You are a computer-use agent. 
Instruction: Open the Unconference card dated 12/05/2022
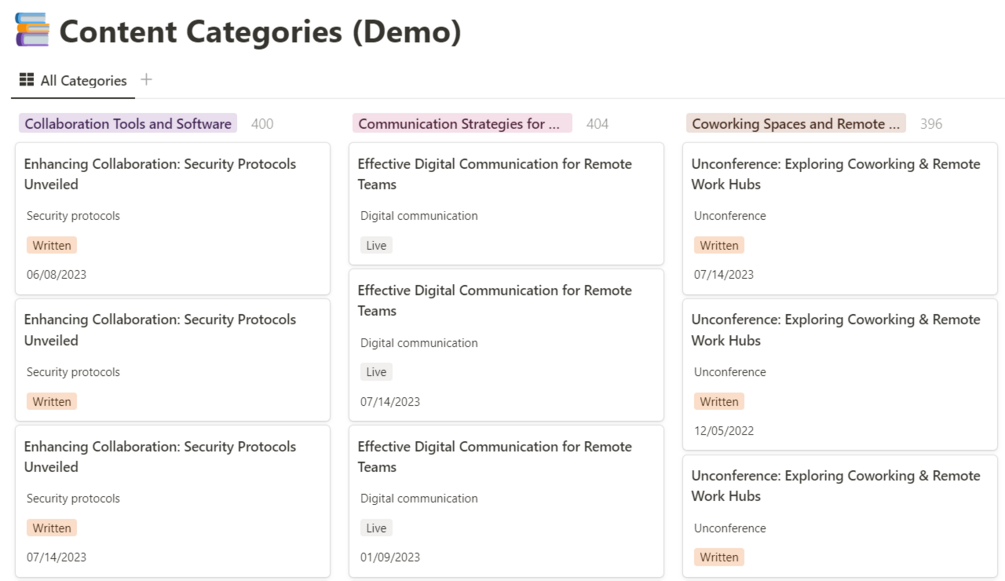(836, 330)
